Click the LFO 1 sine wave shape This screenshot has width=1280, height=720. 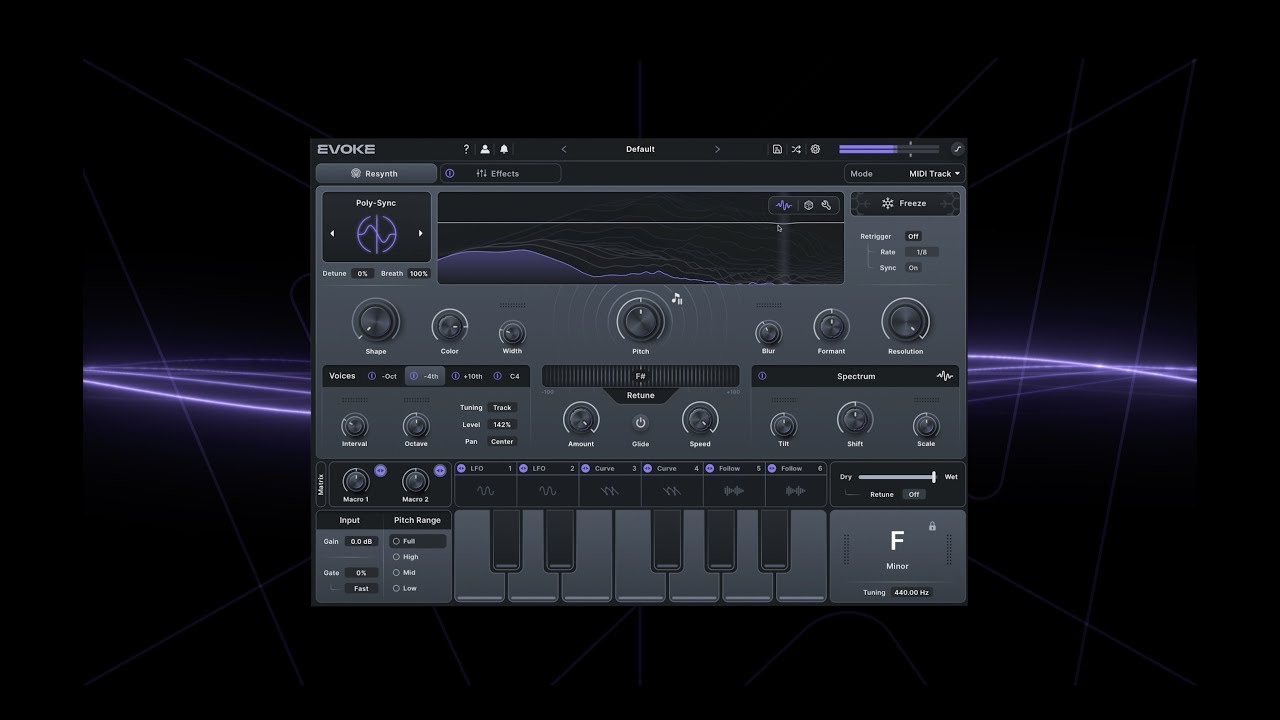(x=485, y=491)
